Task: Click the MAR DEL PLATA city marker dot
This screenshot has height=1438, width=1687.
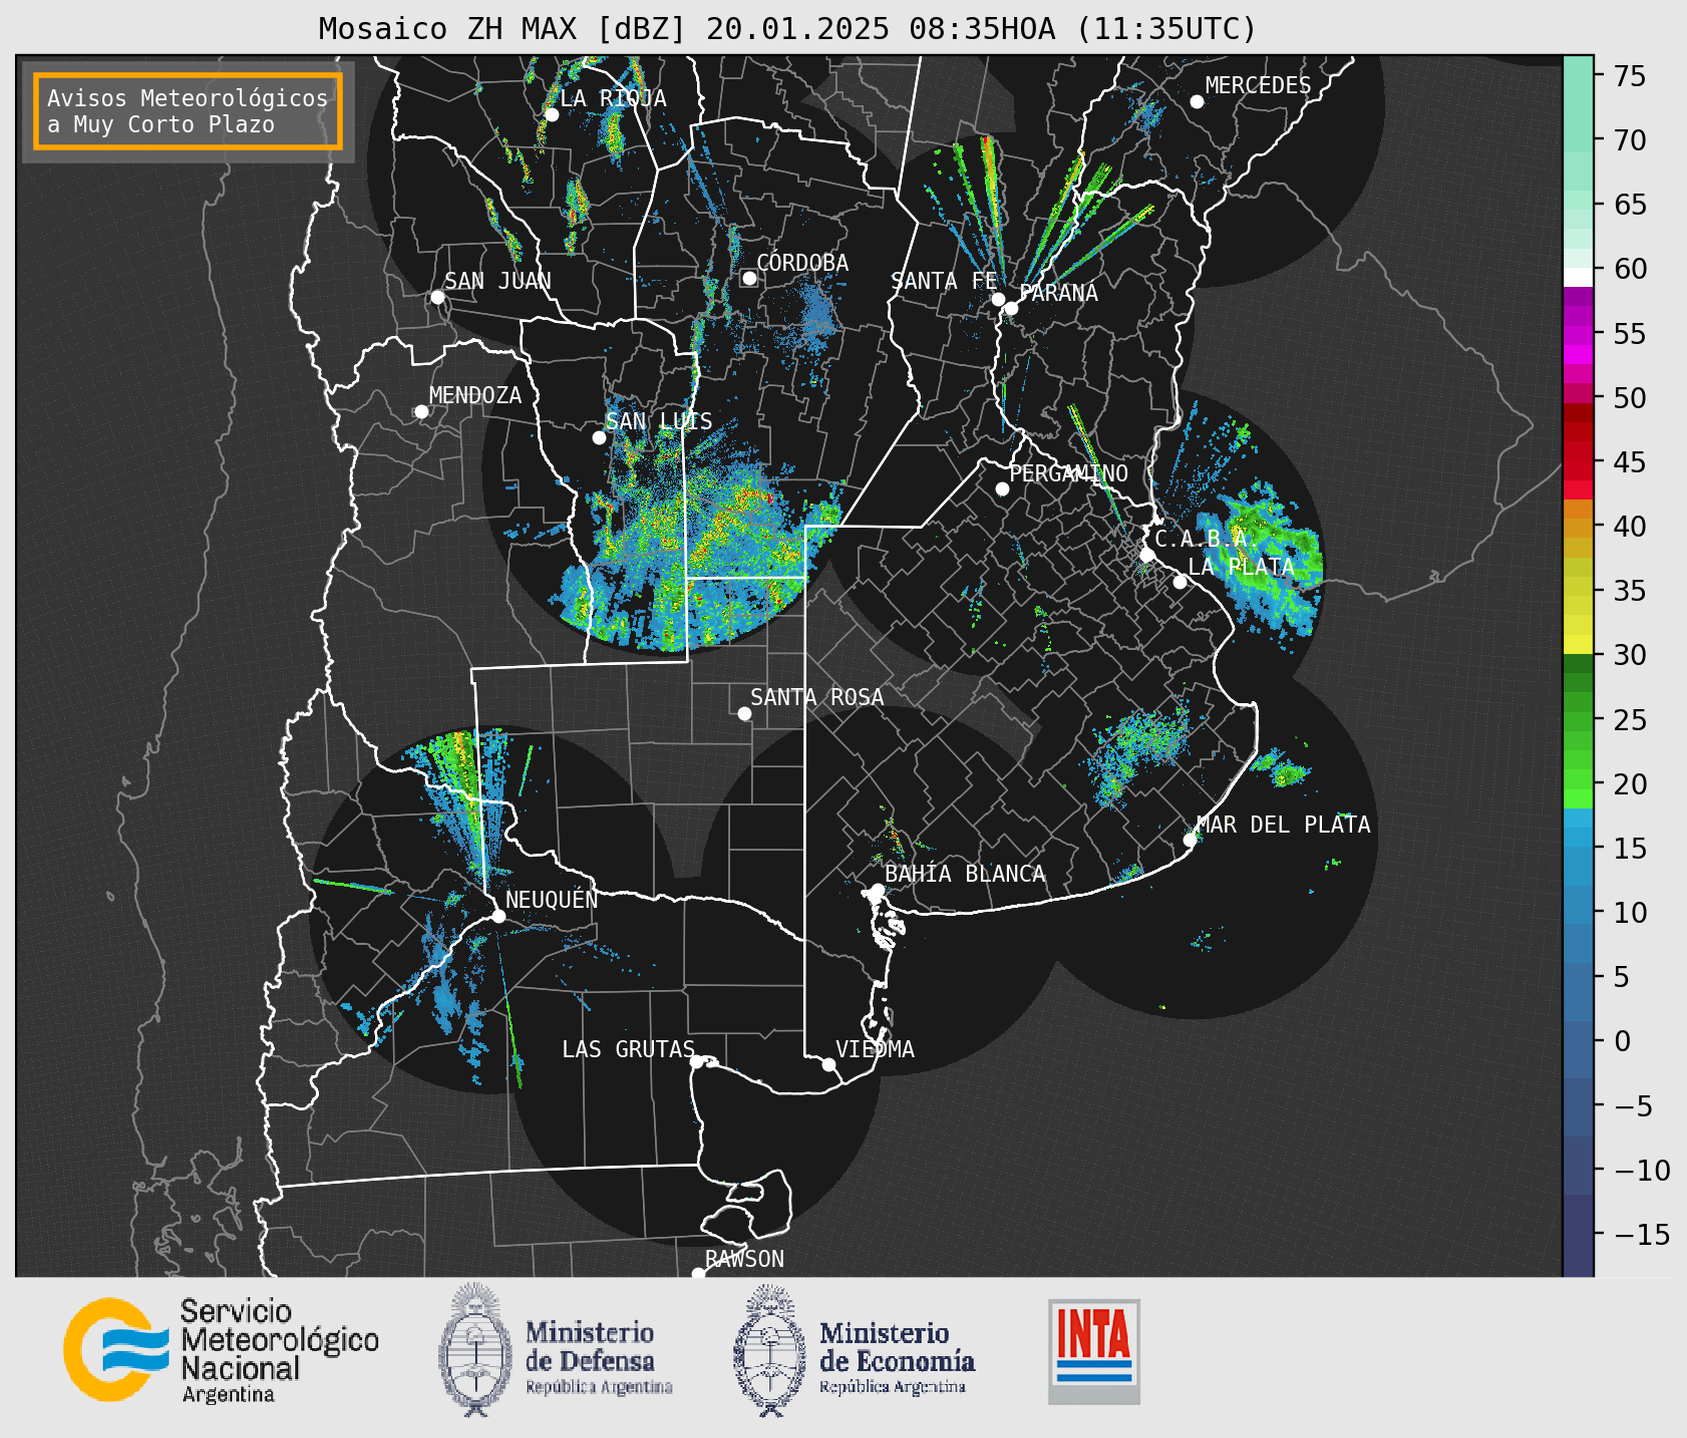Action: [1189, 840]
